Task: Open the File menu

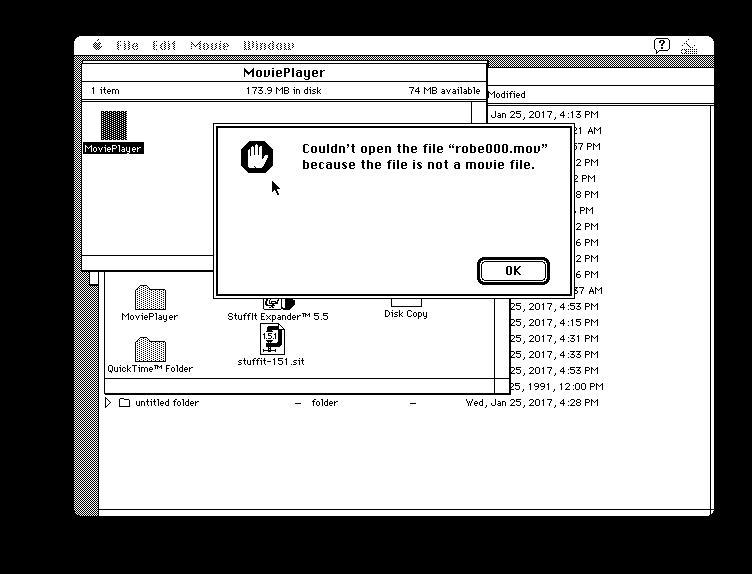Action: [127, 46]
